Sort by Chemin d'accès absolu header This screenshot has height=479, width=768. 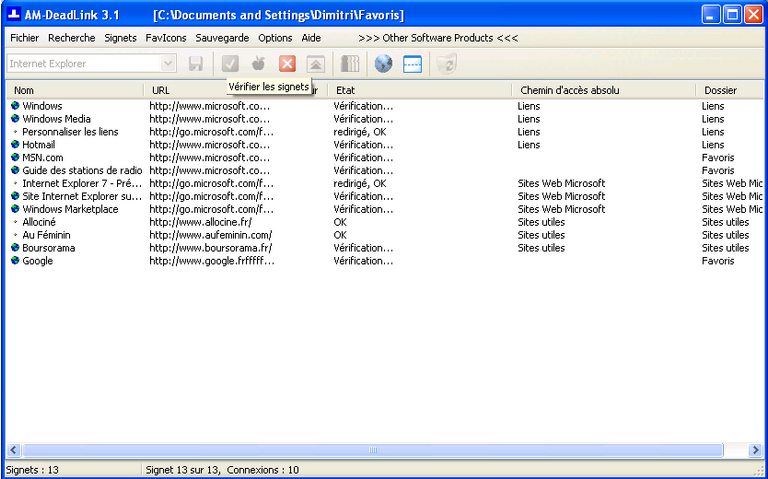[x=604, y=90]
